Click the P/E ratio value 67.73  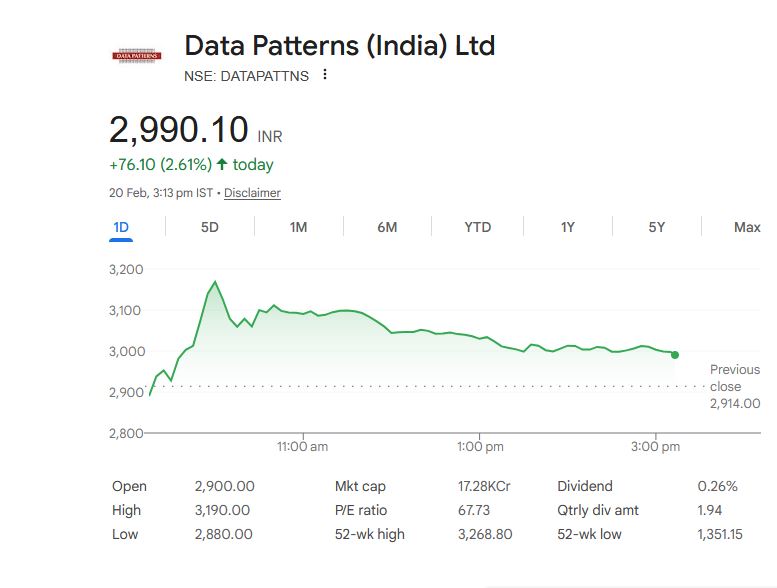(x=474, y=510)
